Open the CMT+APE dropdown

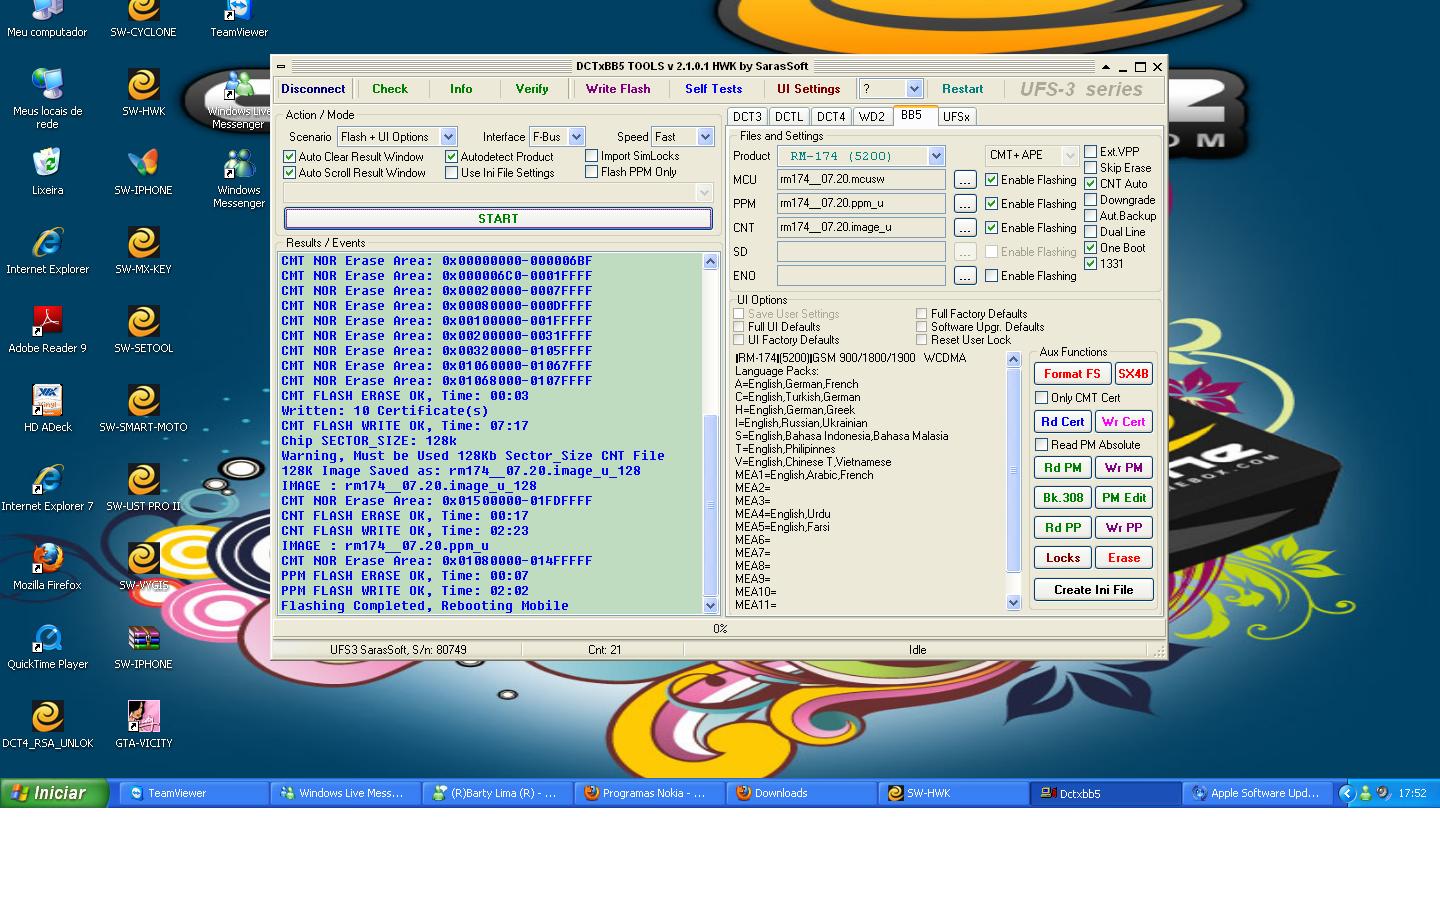[x=1069, y=155]
